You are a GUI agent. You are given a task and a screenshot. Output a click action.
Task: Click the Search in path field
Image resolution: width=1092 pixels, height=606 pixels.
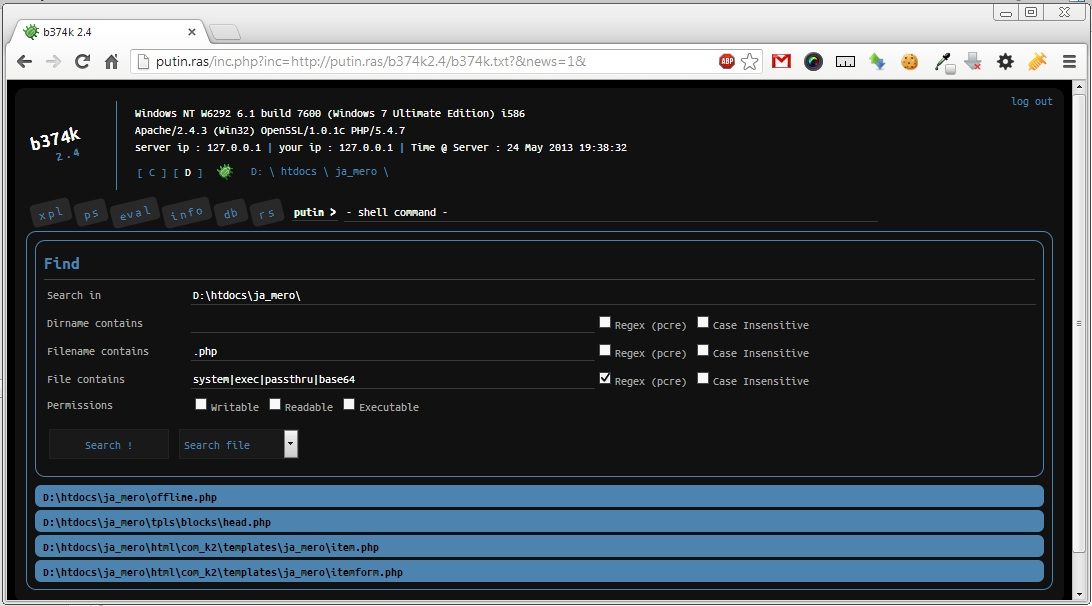coord(613,295)
